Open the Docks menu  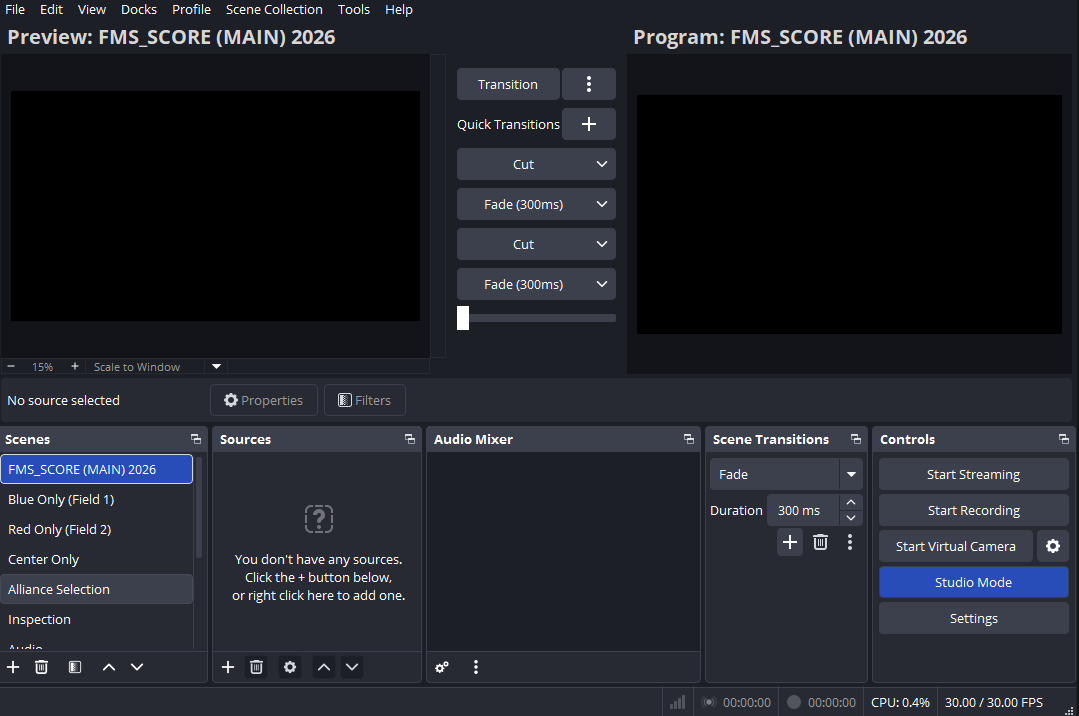138,9
